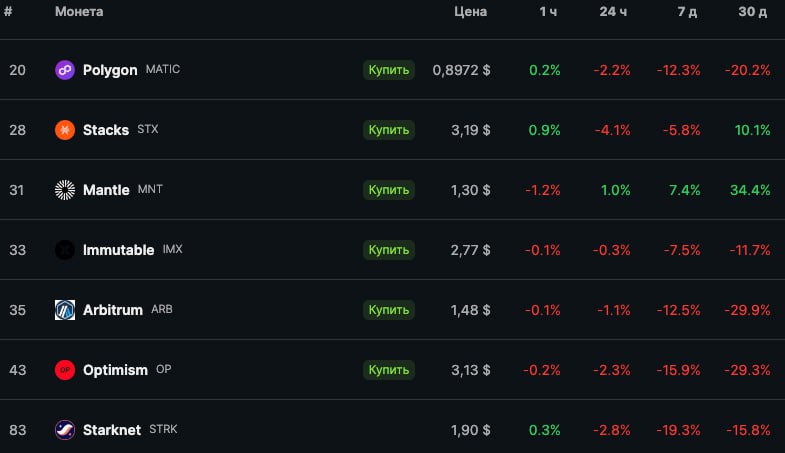Click the Mantle logo icon
785x453 pixels.
click(x=65, y=190)
